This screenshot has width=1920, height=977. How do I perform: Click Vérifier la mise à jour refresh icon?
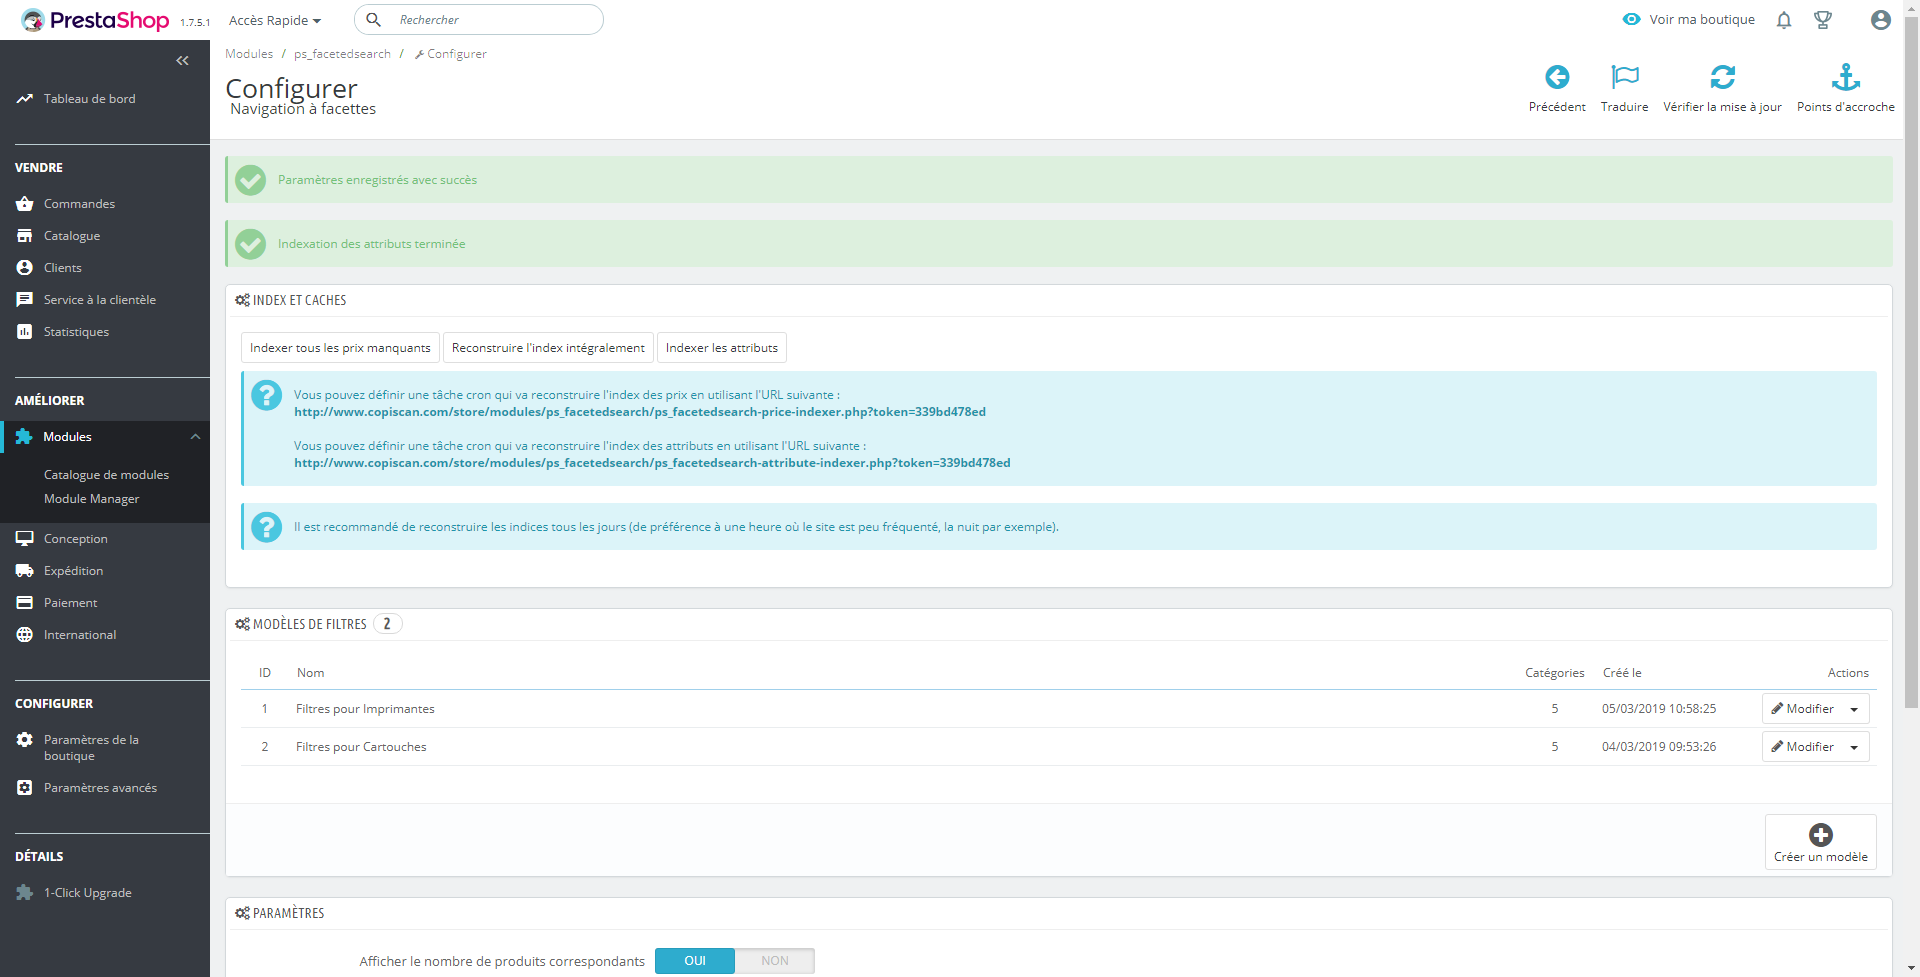click(x=1722, y=77)
